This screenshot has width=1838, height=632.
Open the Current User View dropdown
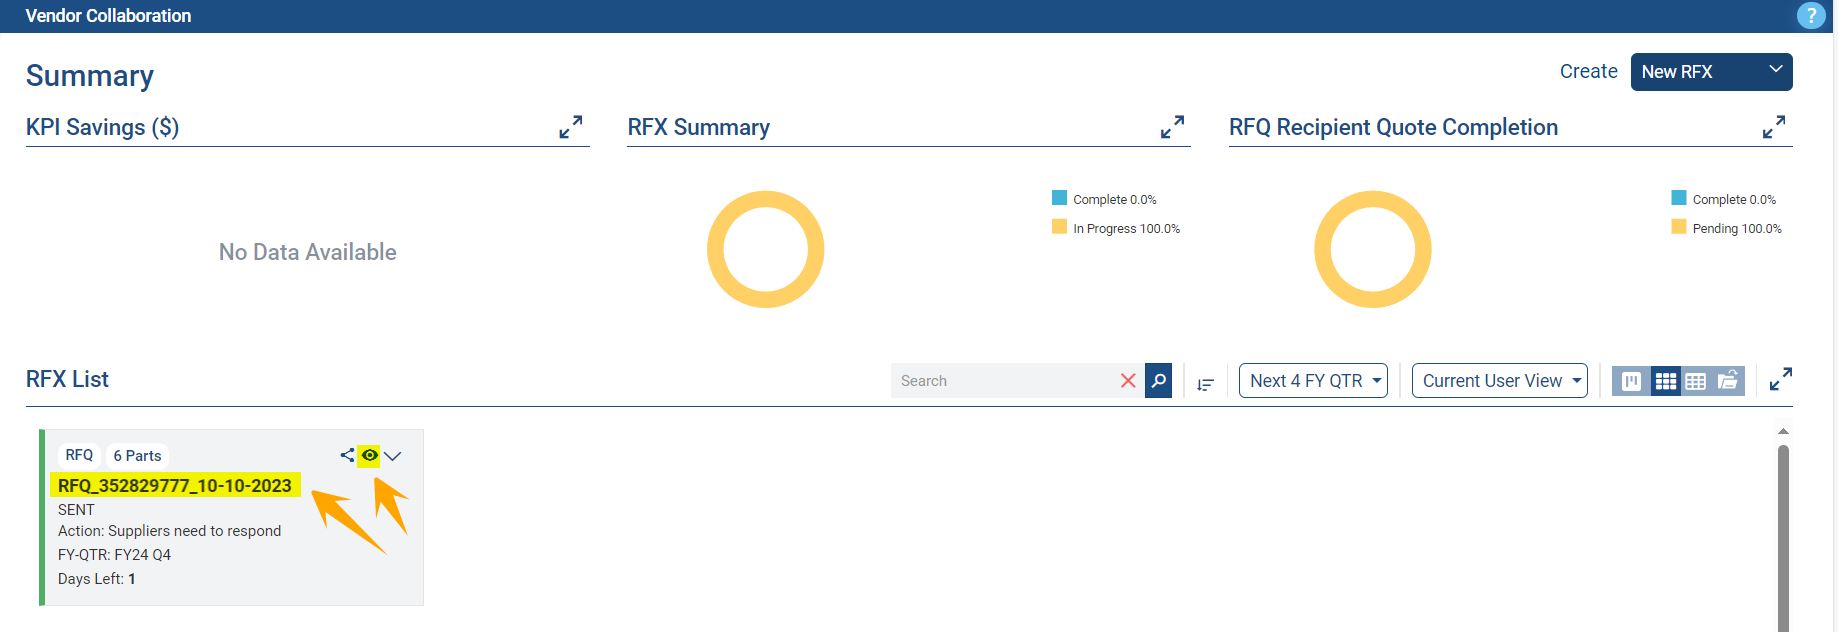(x=1499, y=381)
